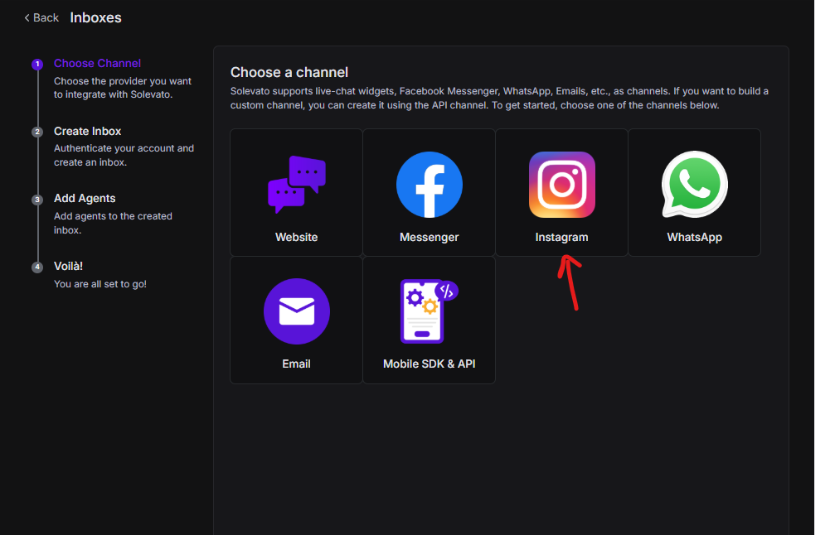
Task: Select step 1 circle for Choose Channel
Action: tap(37, 64)
